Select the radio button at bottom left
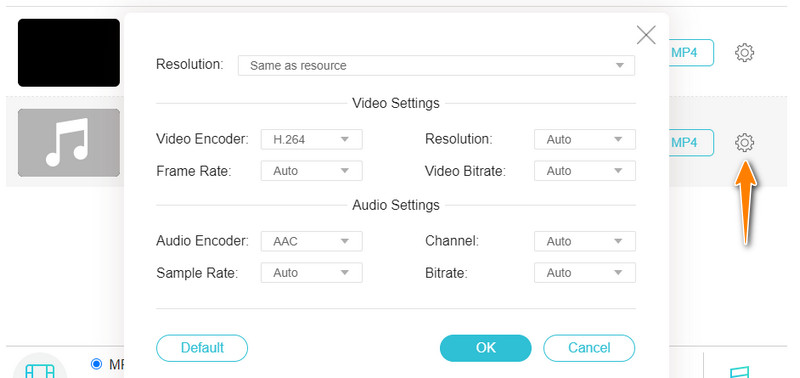 (x=96, y=364)
